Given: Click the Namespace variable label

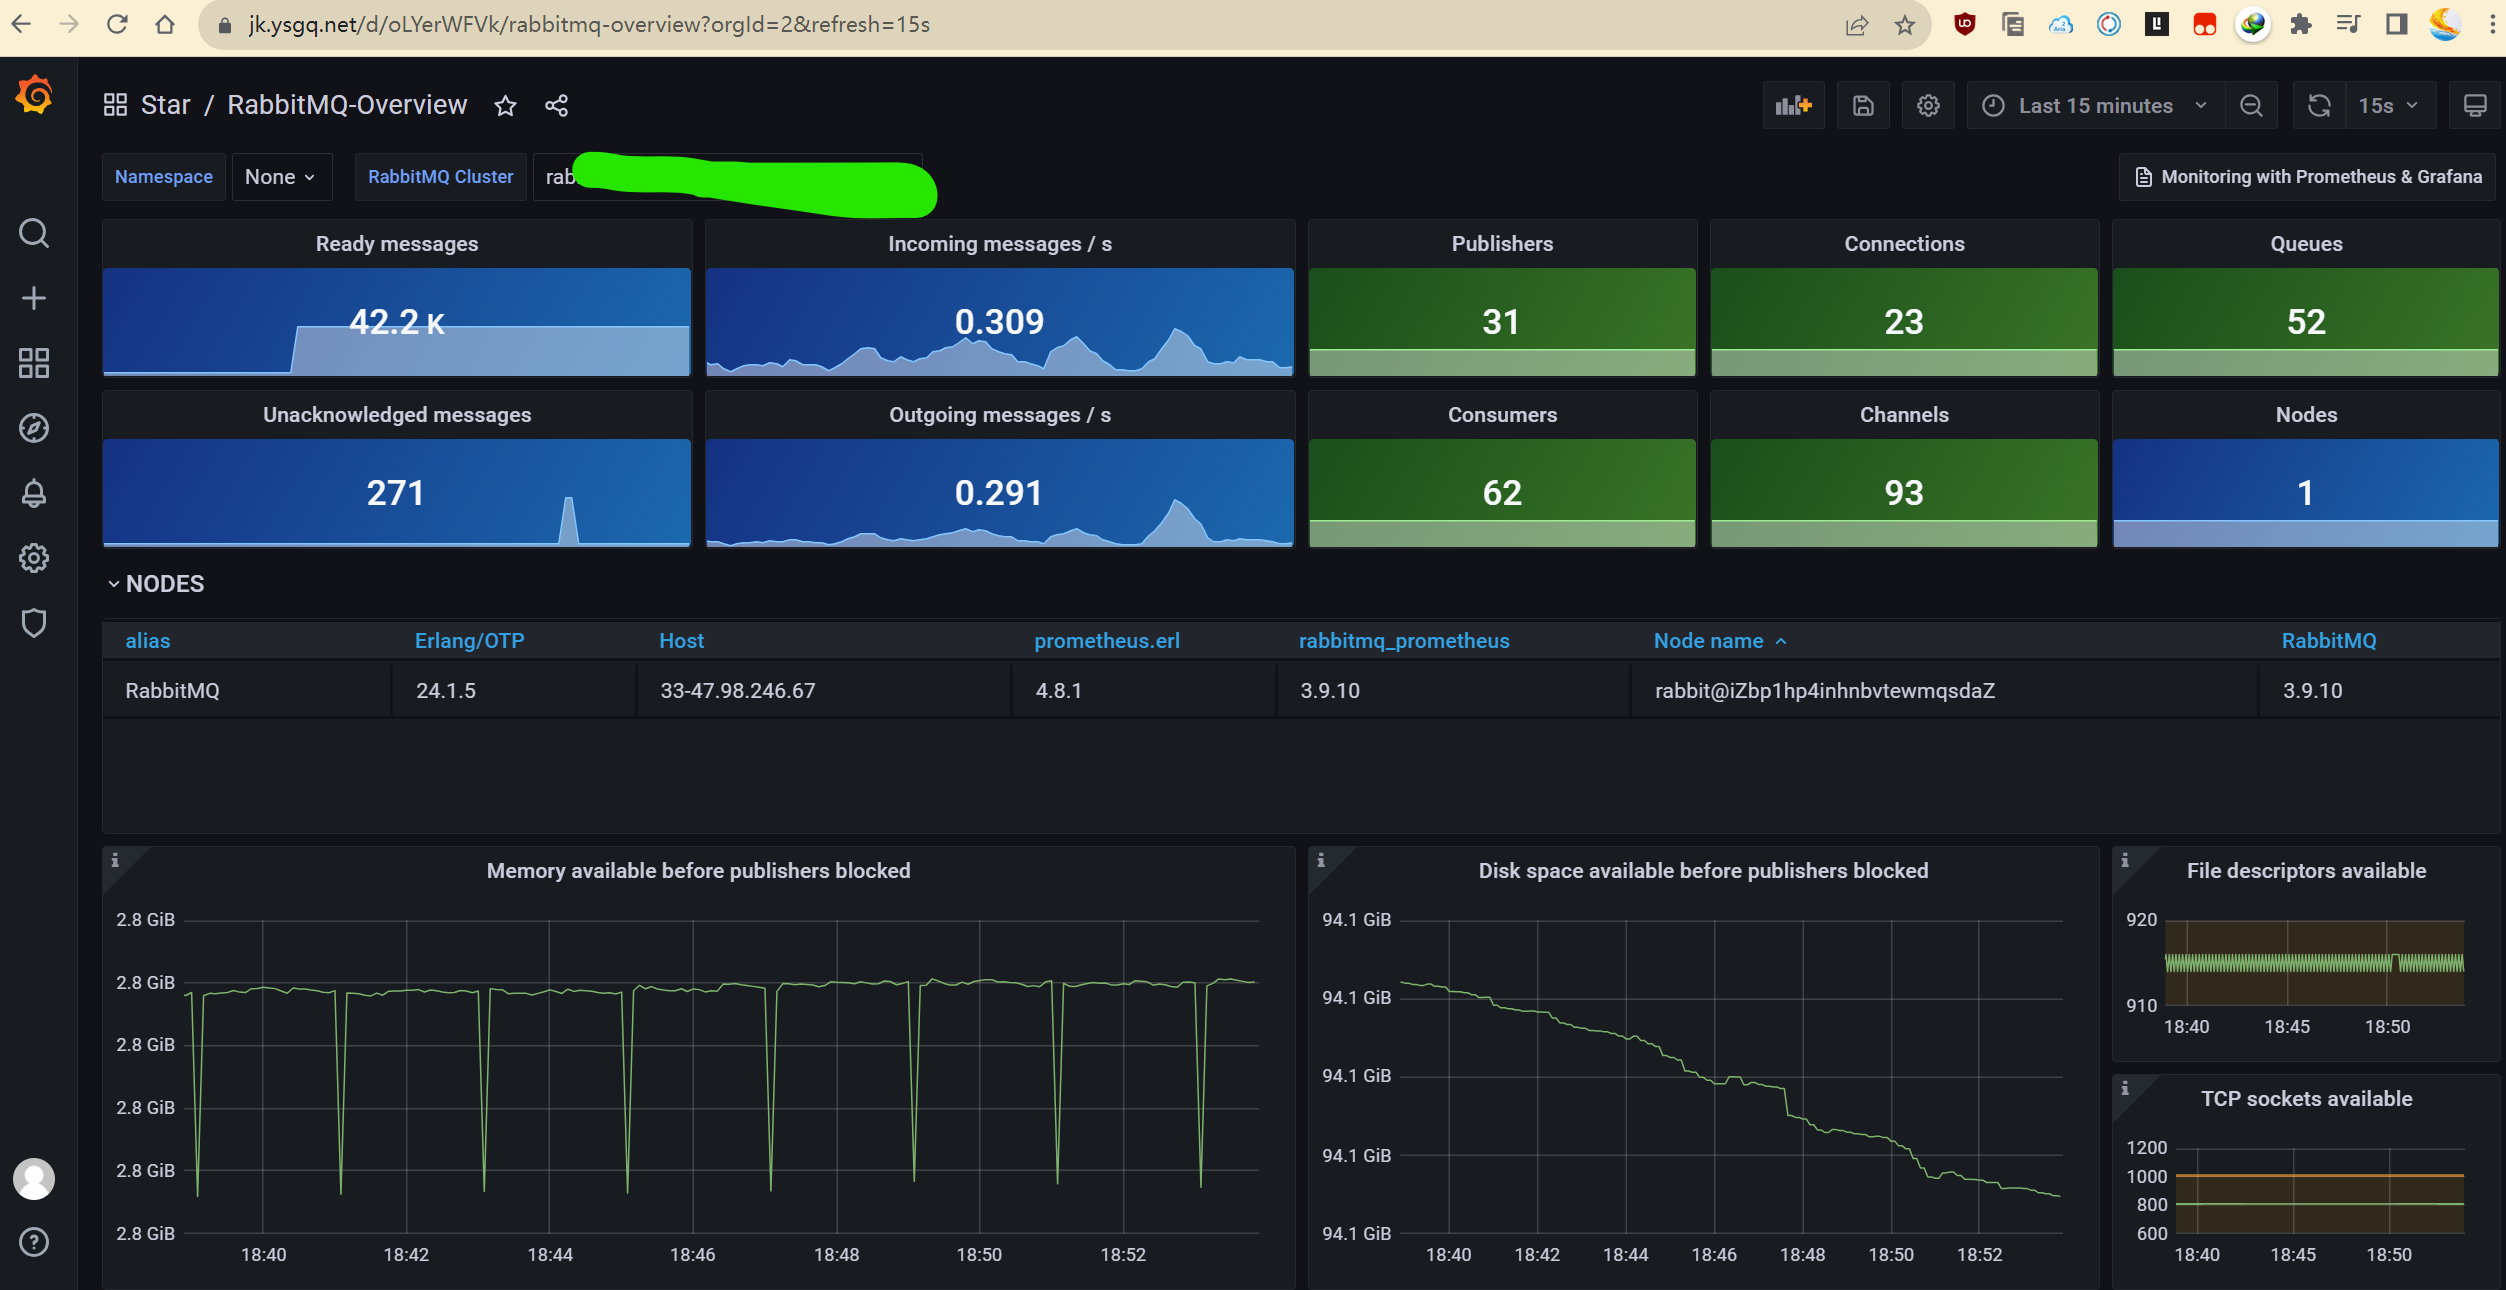Looking at the screenshot, I should (164, 177).
